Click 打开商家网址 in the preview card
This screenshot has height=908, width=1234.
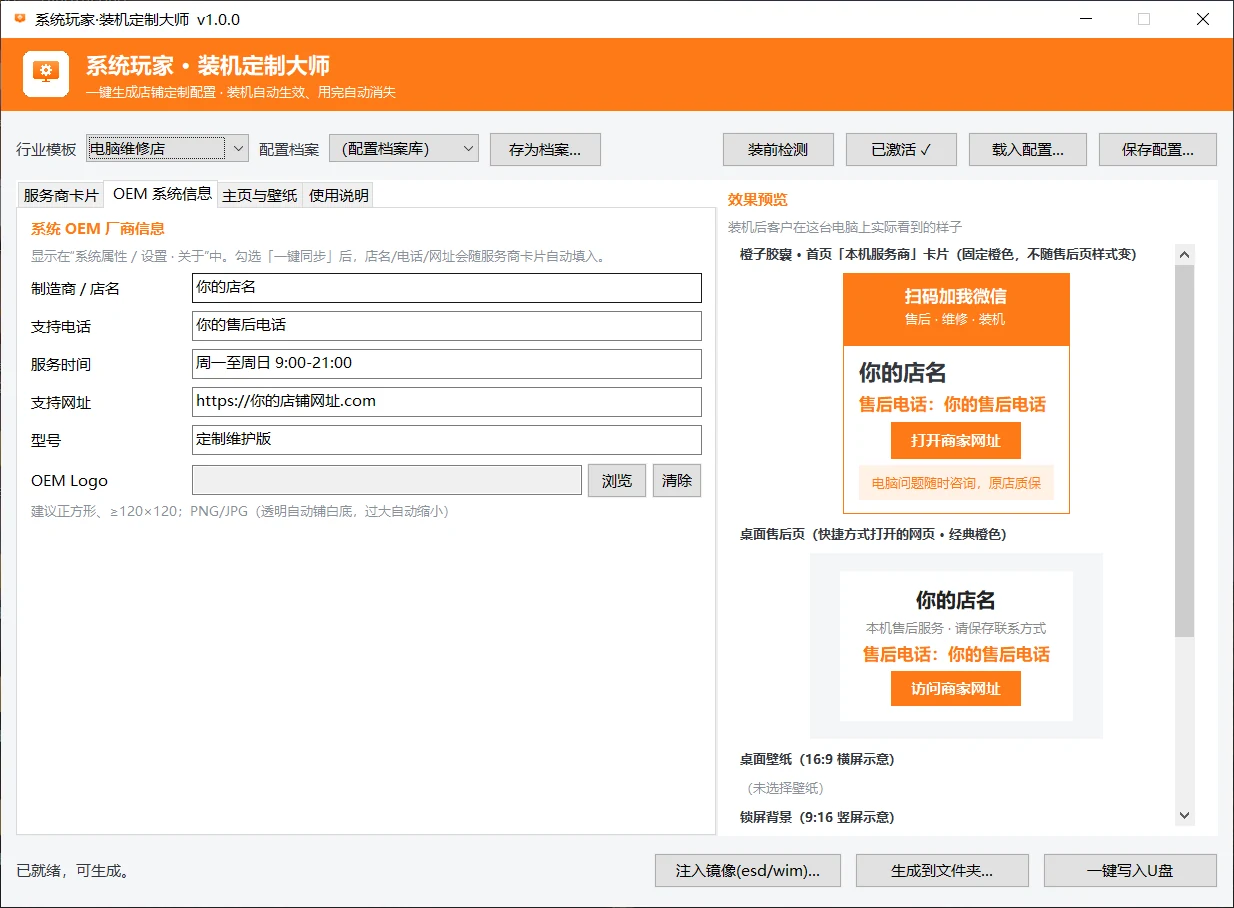[x=956, y=440]
